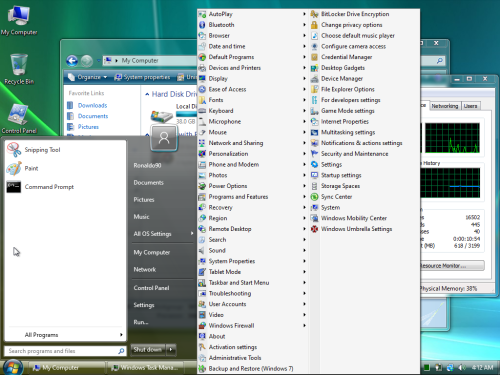This screenshot has height=375, width=500.
Task: Click the Shut down button
Action: [x=148, y=350]
